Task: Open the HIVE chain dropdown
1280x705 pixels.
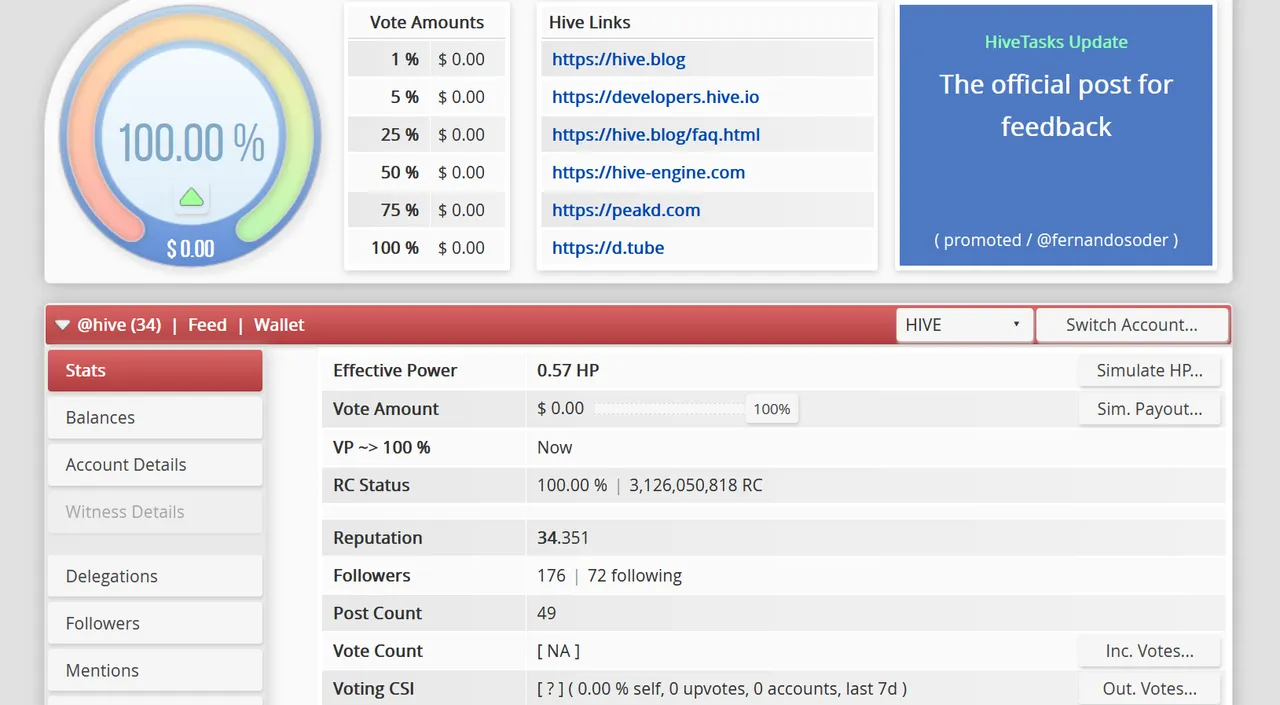Action: point(964,325)
